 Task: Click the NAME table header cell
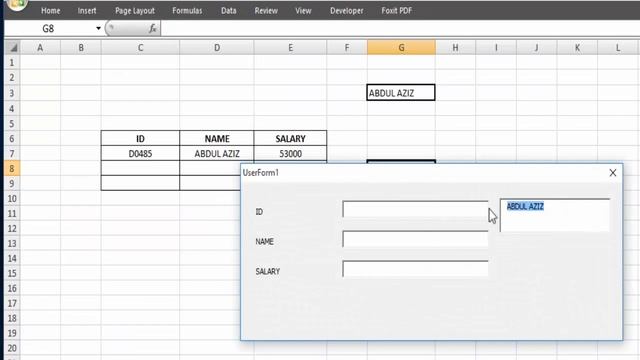tap(217, 138)
